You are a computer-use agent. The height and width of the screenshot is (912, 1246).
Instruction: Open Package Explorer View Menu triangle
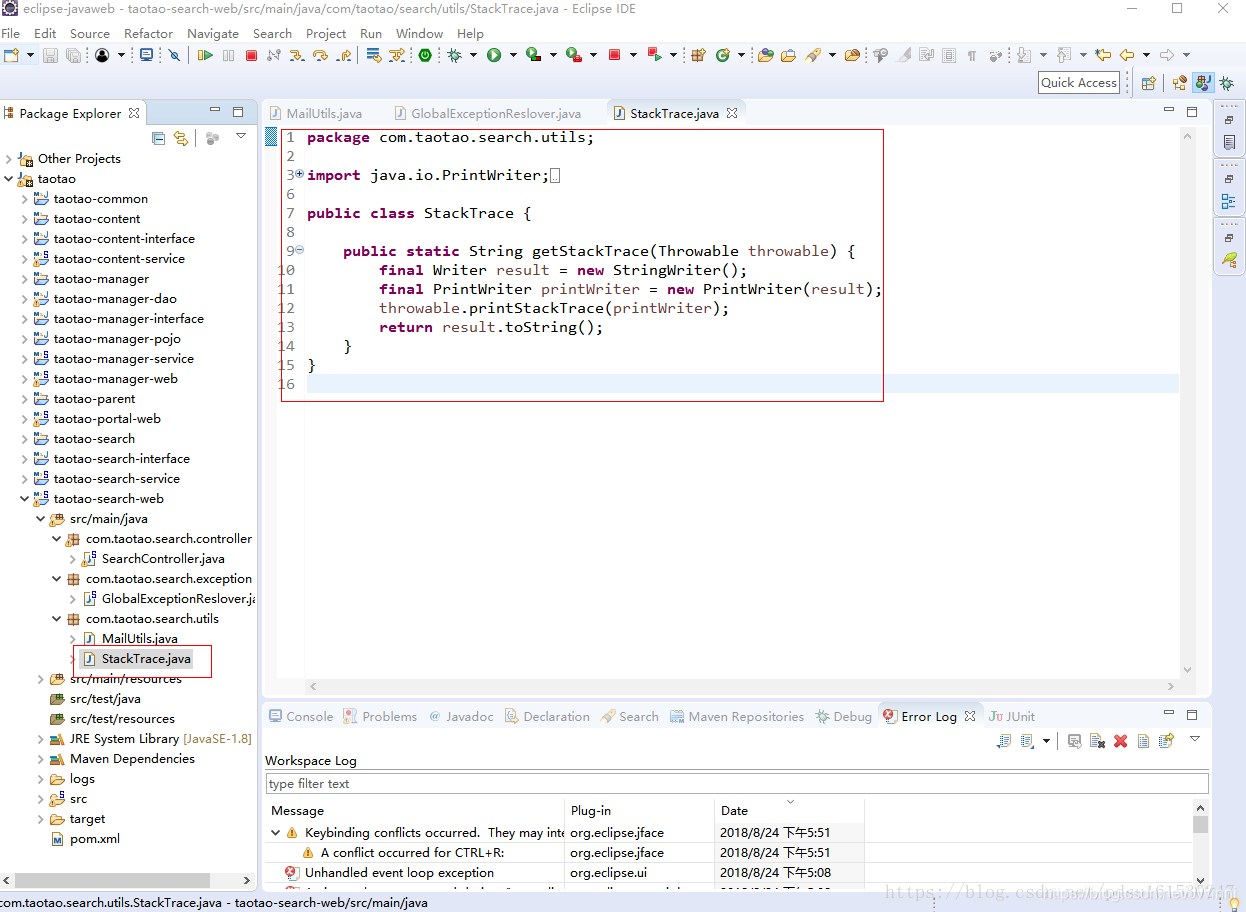pyautogui.click(x=241, y=136)
